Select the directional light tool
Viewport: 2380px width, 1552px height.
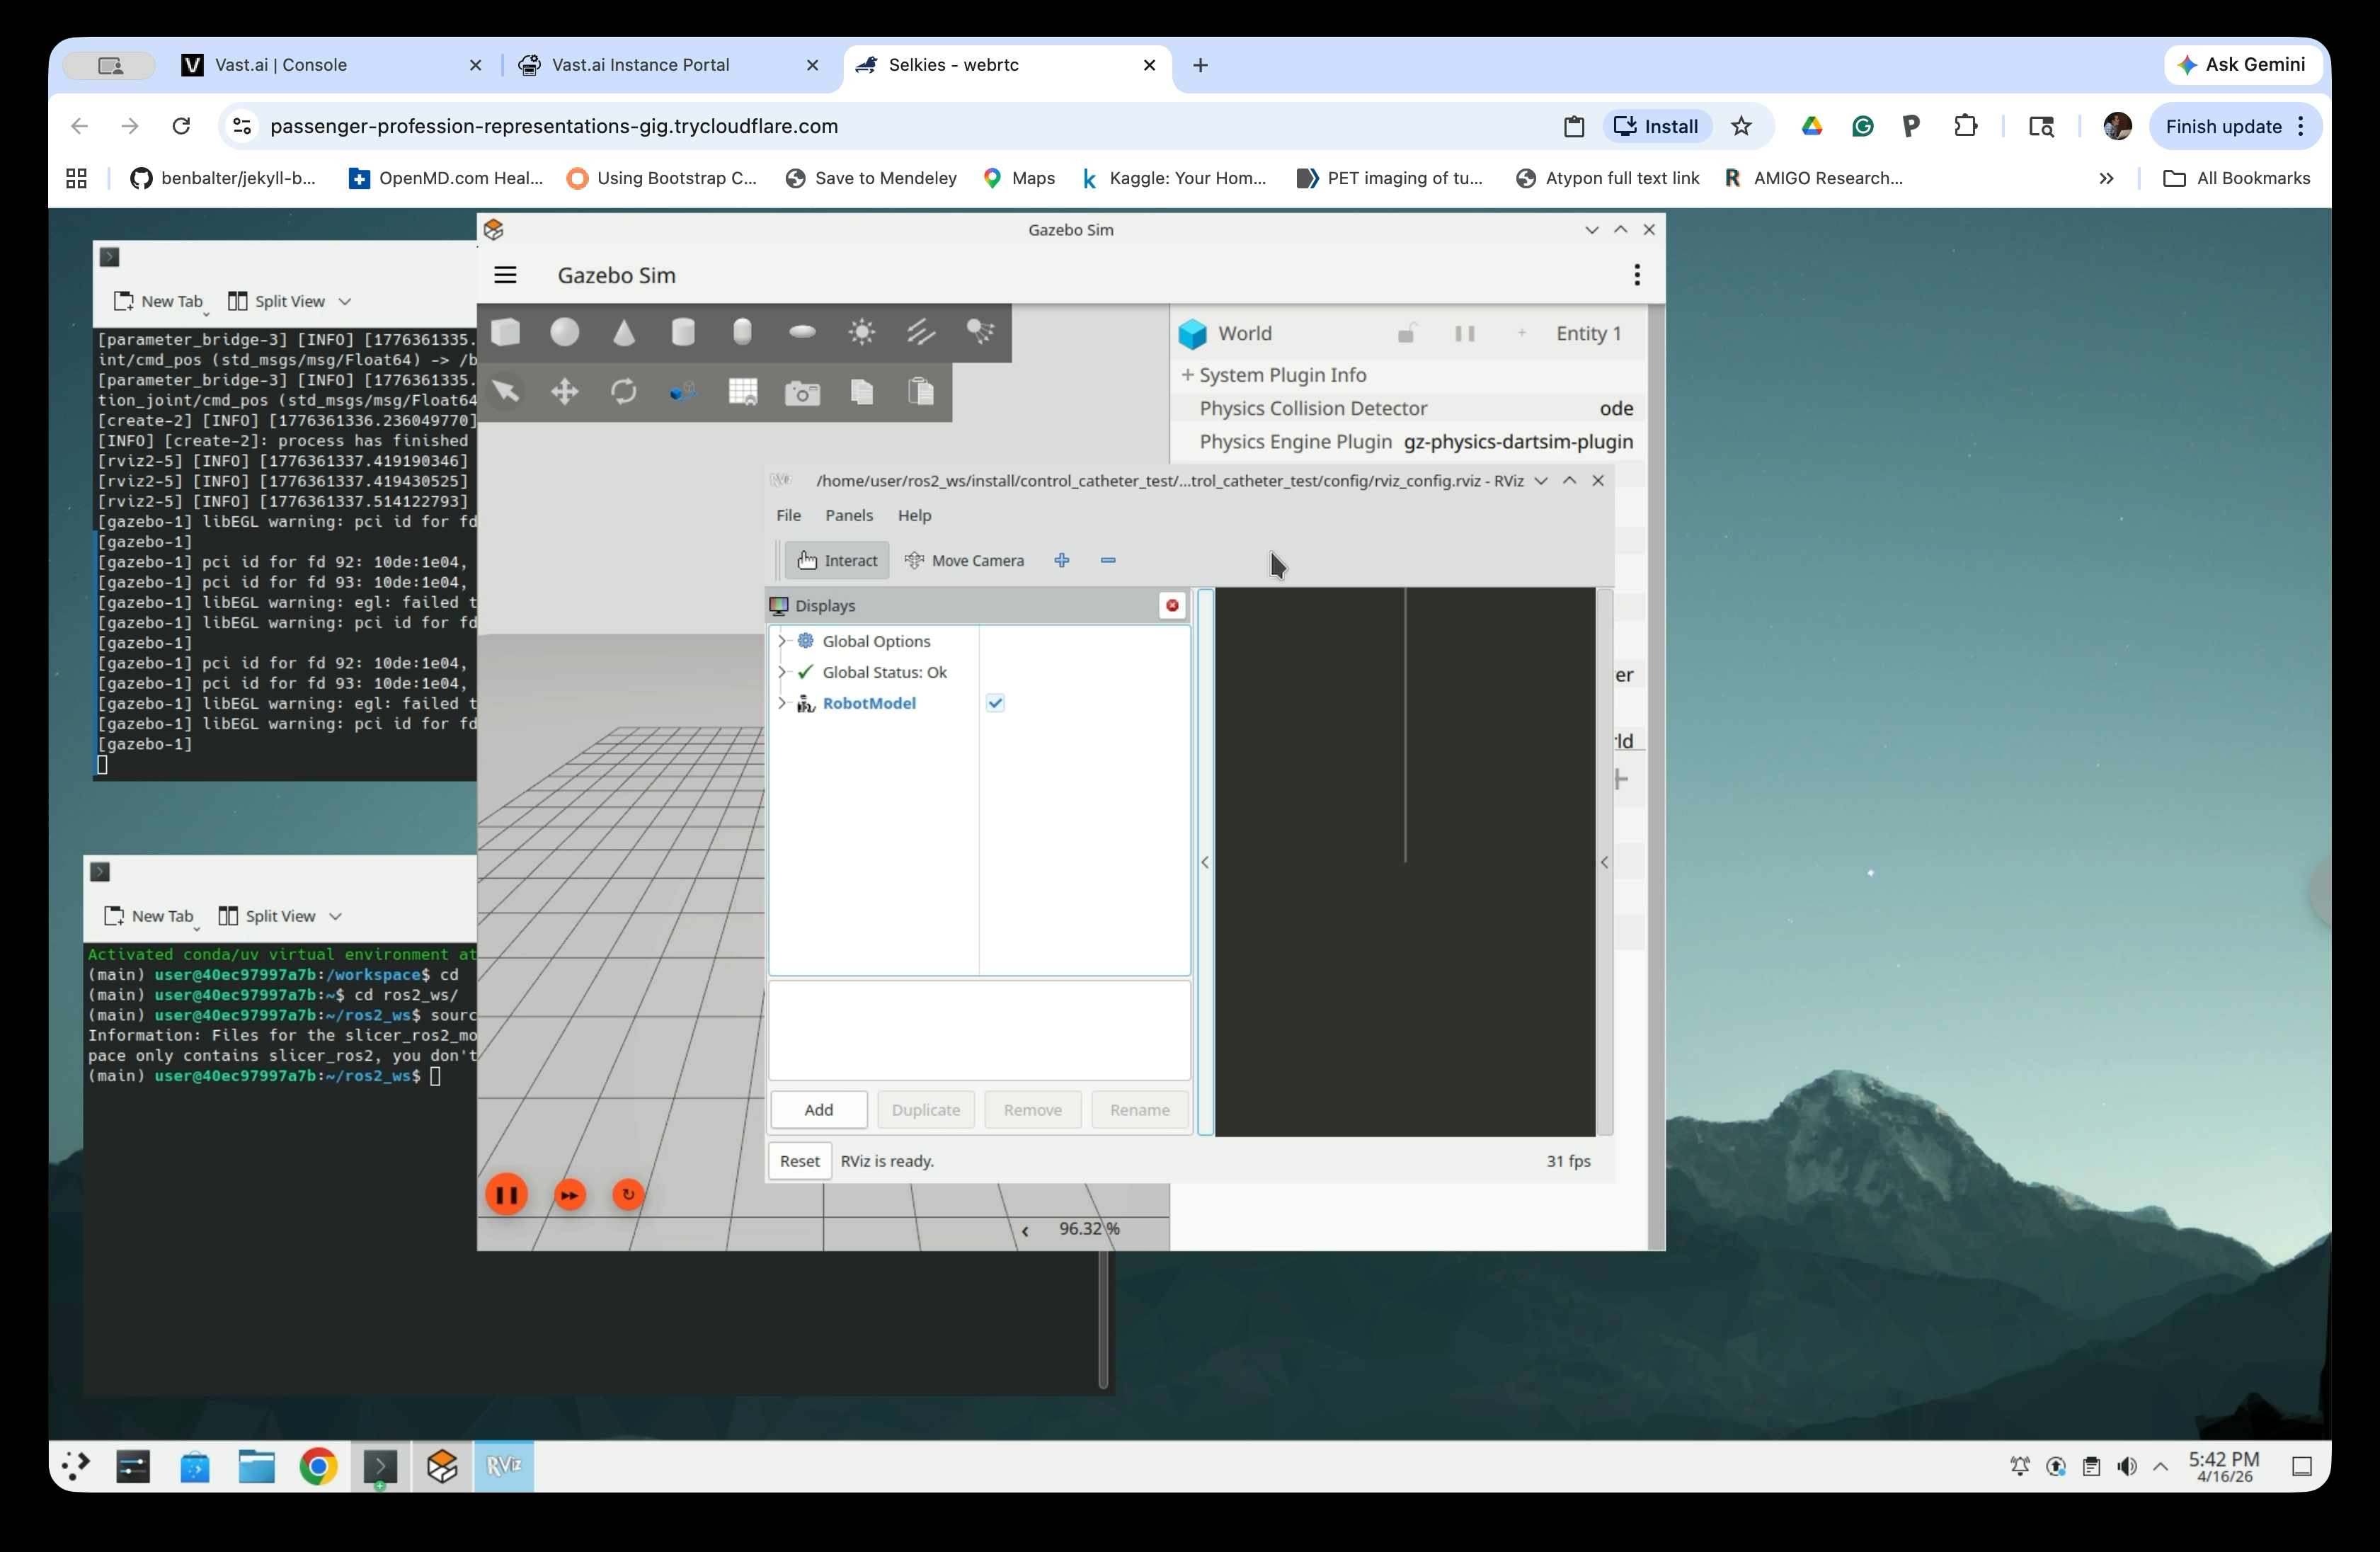pos(920,332)
